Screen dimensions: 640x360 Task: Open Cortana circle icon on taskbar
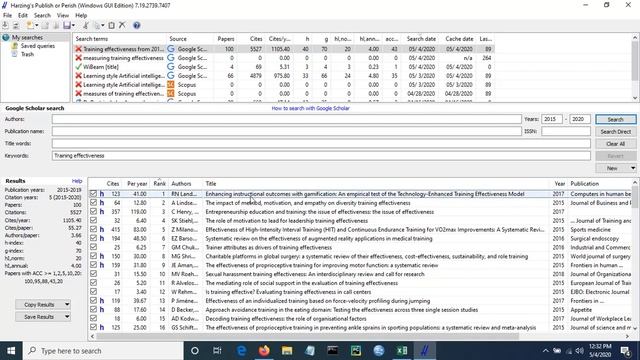195,351
